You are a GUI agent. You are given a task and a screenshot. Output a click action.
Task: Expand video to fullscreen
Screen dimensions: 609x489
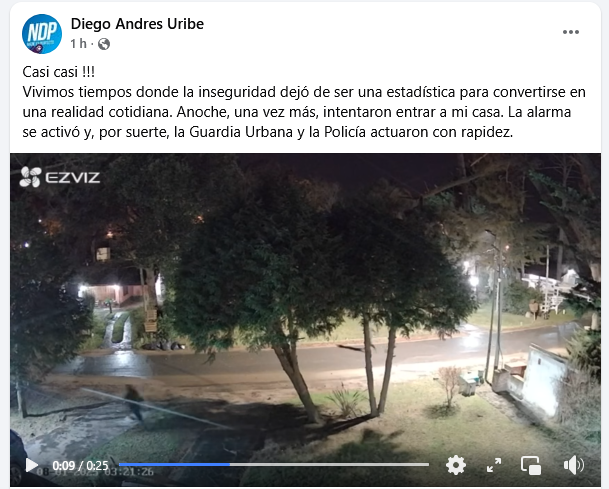coord(494,465)
